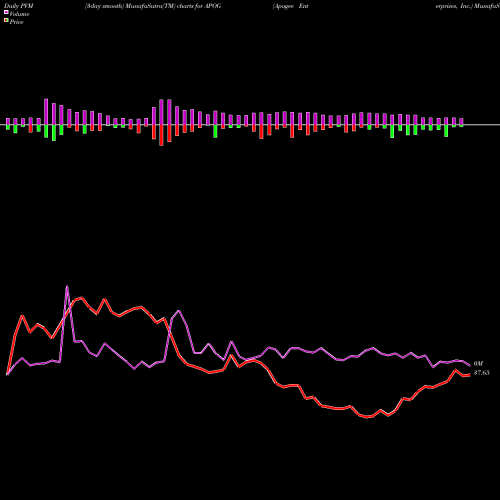
Task: Click the 0M volume value label
Action: [478, 364]
